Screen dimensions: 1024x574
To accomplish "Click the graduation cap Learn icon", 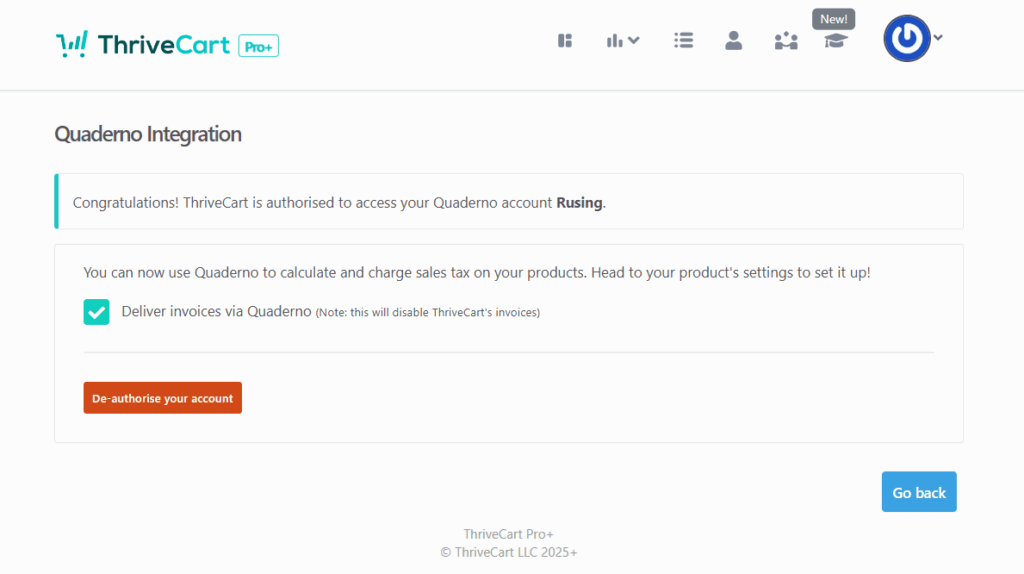I will (x=835, y=42).
